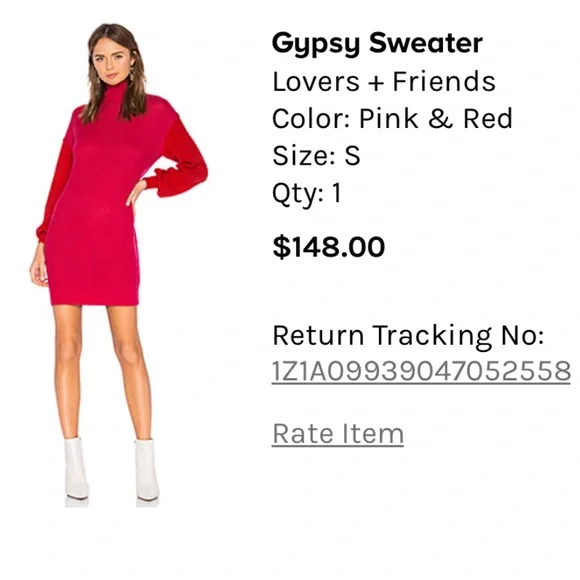
Task: Open the Rate Item link
Action: 338,434
